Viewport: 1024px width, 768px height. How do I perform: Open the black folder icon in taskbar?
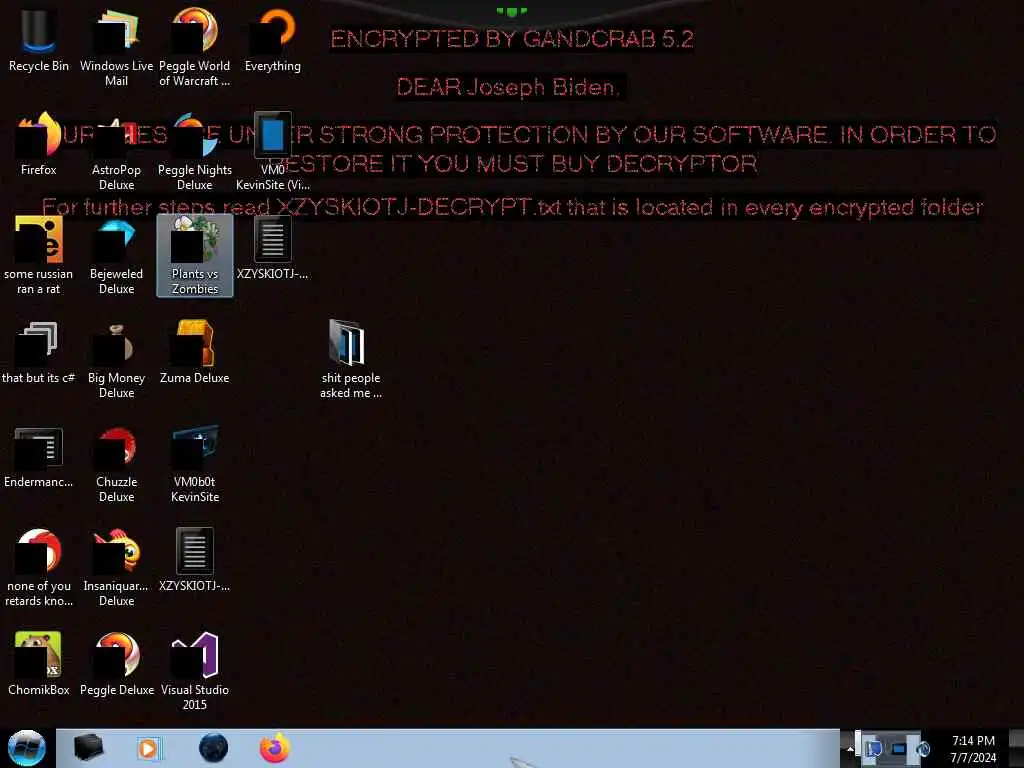pyautogui.click(x=88, y=748)
